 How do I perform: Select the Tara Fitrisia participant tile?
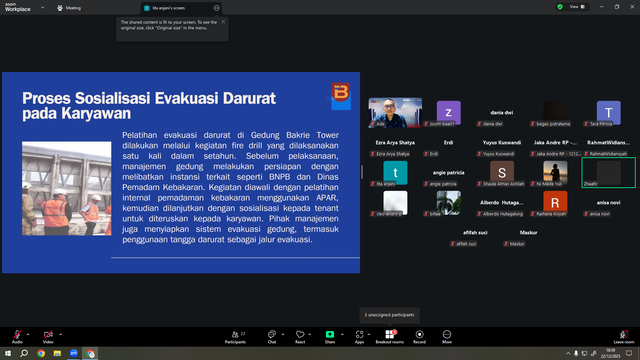[x=609, y=113]
